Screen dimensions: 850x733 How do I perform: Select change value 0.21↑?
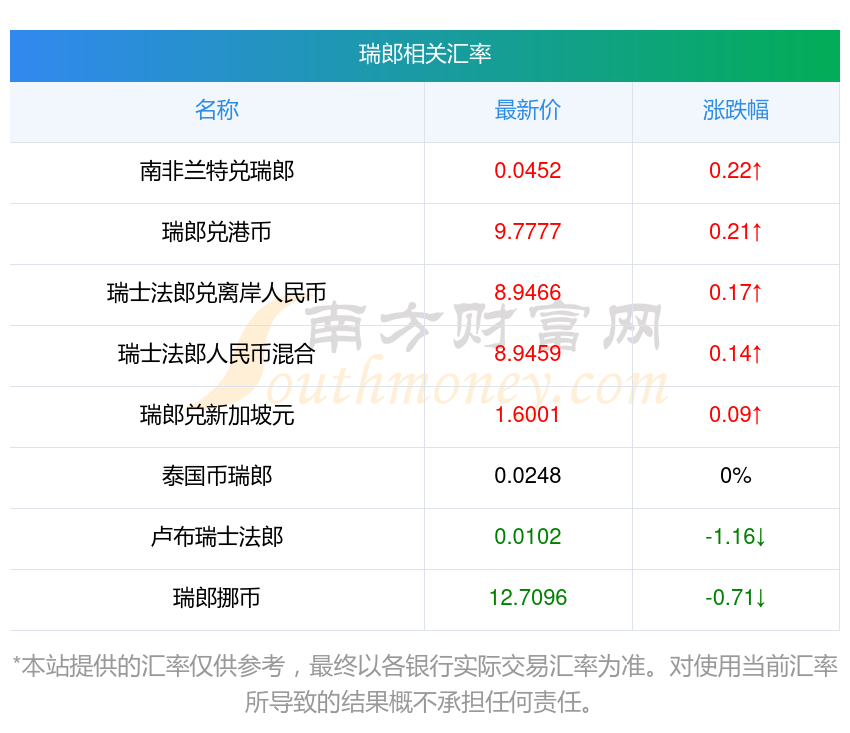pos(736,232)
